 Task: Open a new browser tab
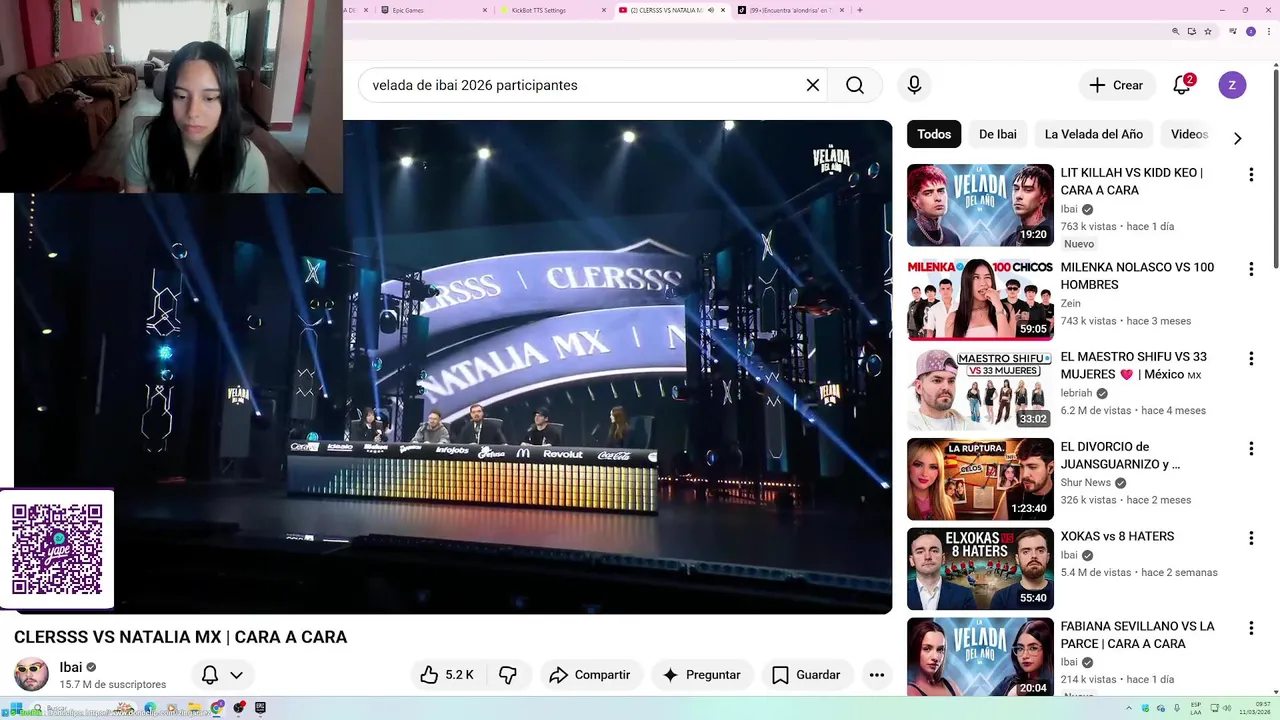pyautogui.click(x=860, y=10)
